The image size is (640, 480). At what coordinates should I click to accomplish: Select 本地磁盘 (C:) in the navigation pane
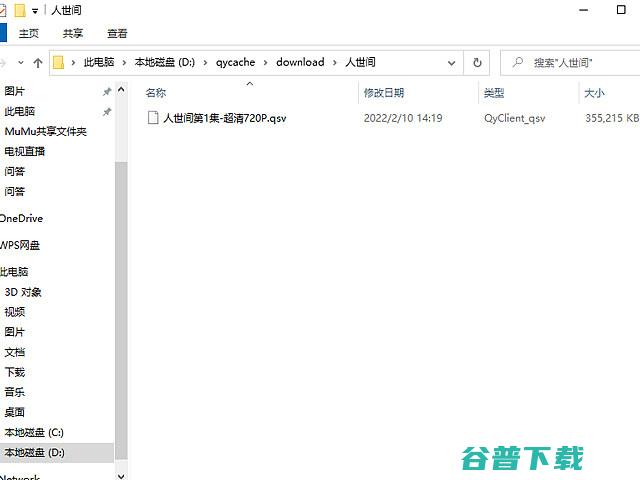coord(34,432)
